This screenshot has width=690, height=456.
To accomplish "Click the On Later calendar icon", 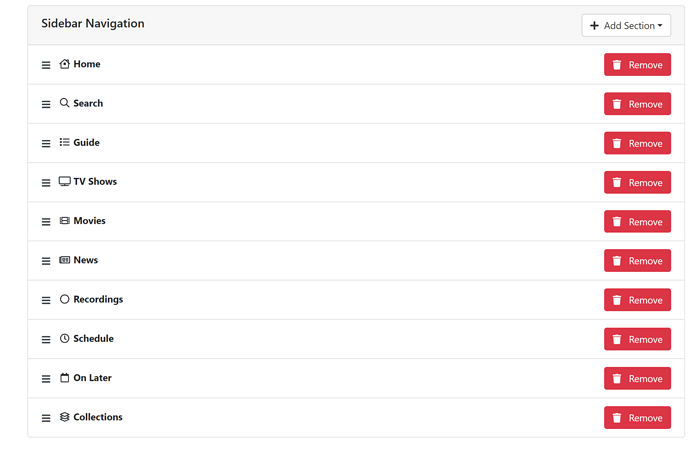I will tap(65, 378).
